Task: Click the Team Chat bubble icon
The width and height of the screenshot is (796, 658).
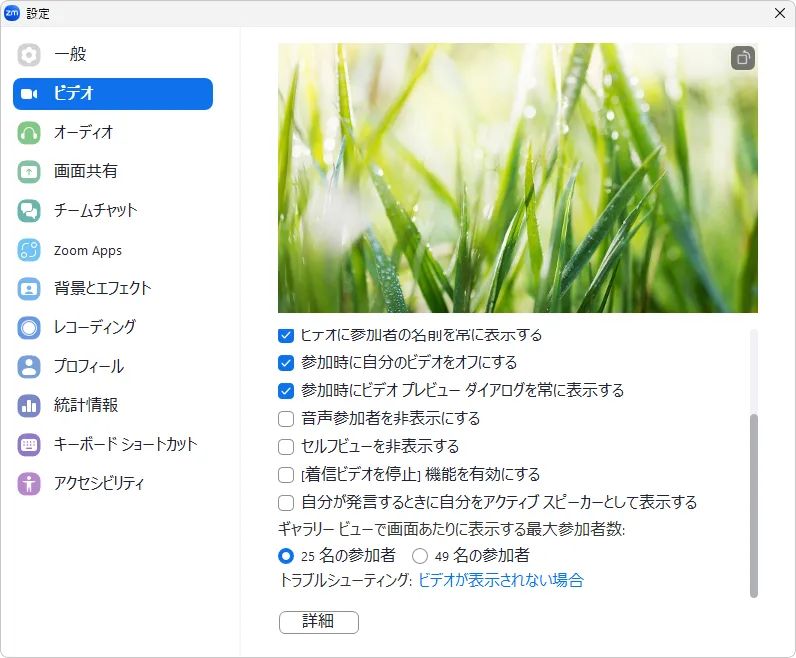Action: 29,211
